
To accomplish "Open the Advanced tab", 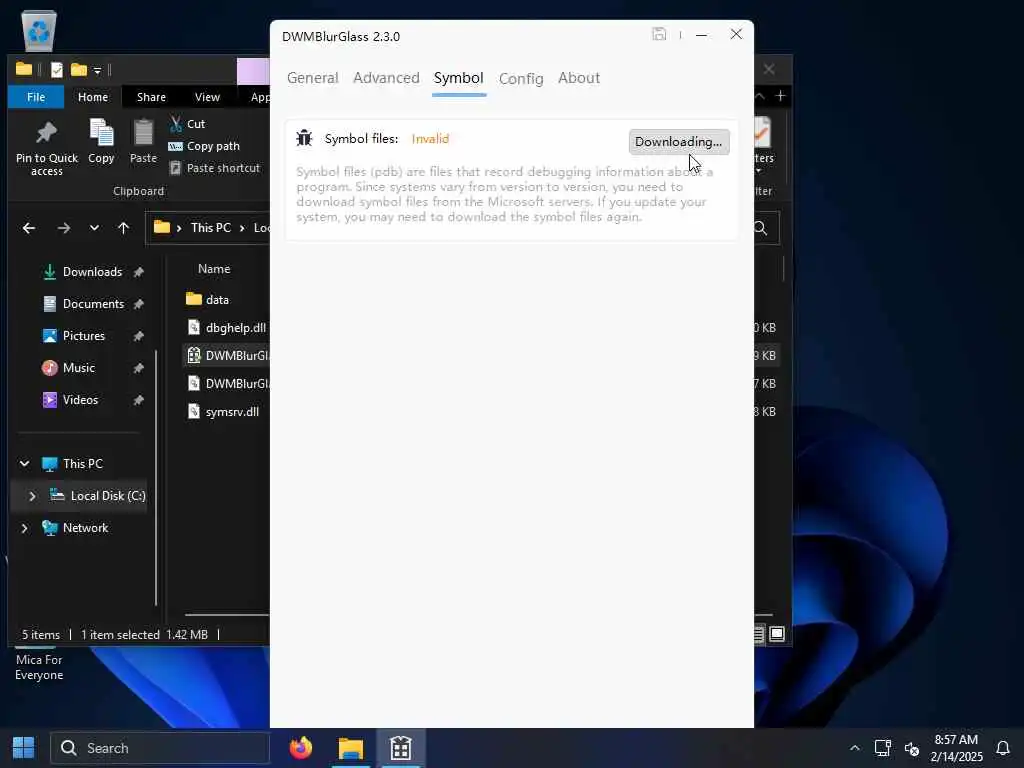I will point(386,78).
